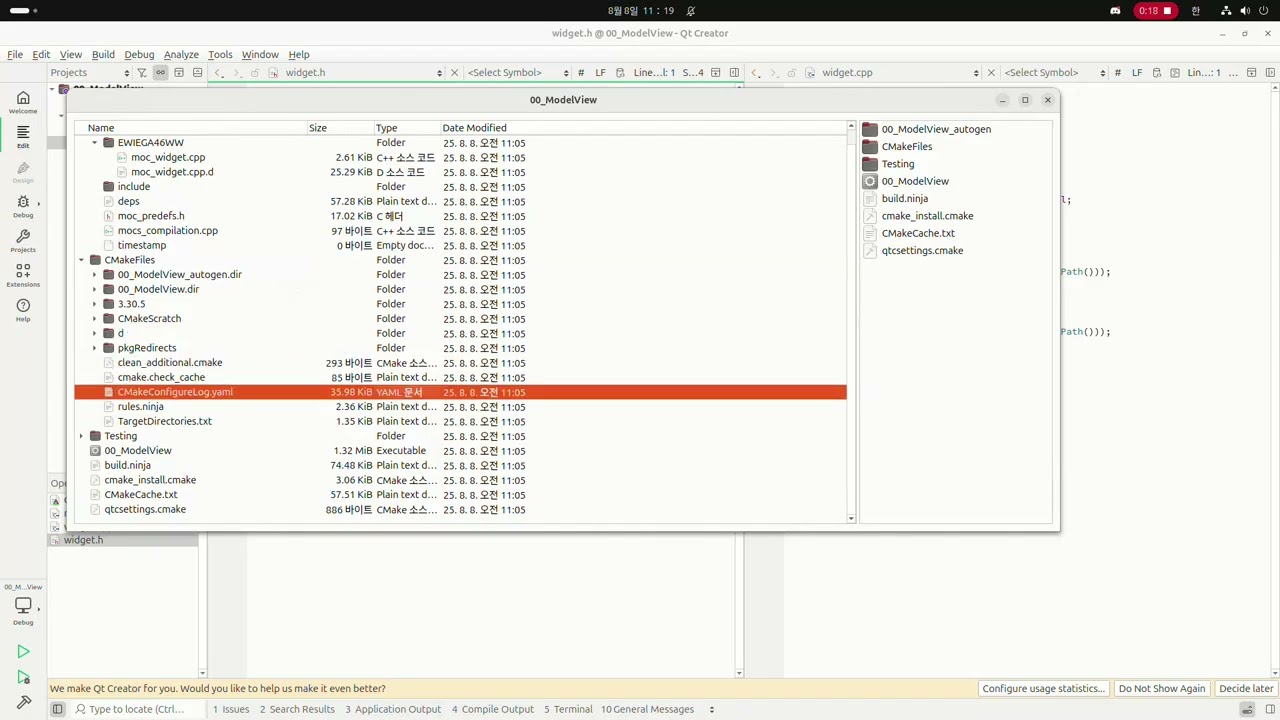Show the Compile Output pane

pos(493,709)
